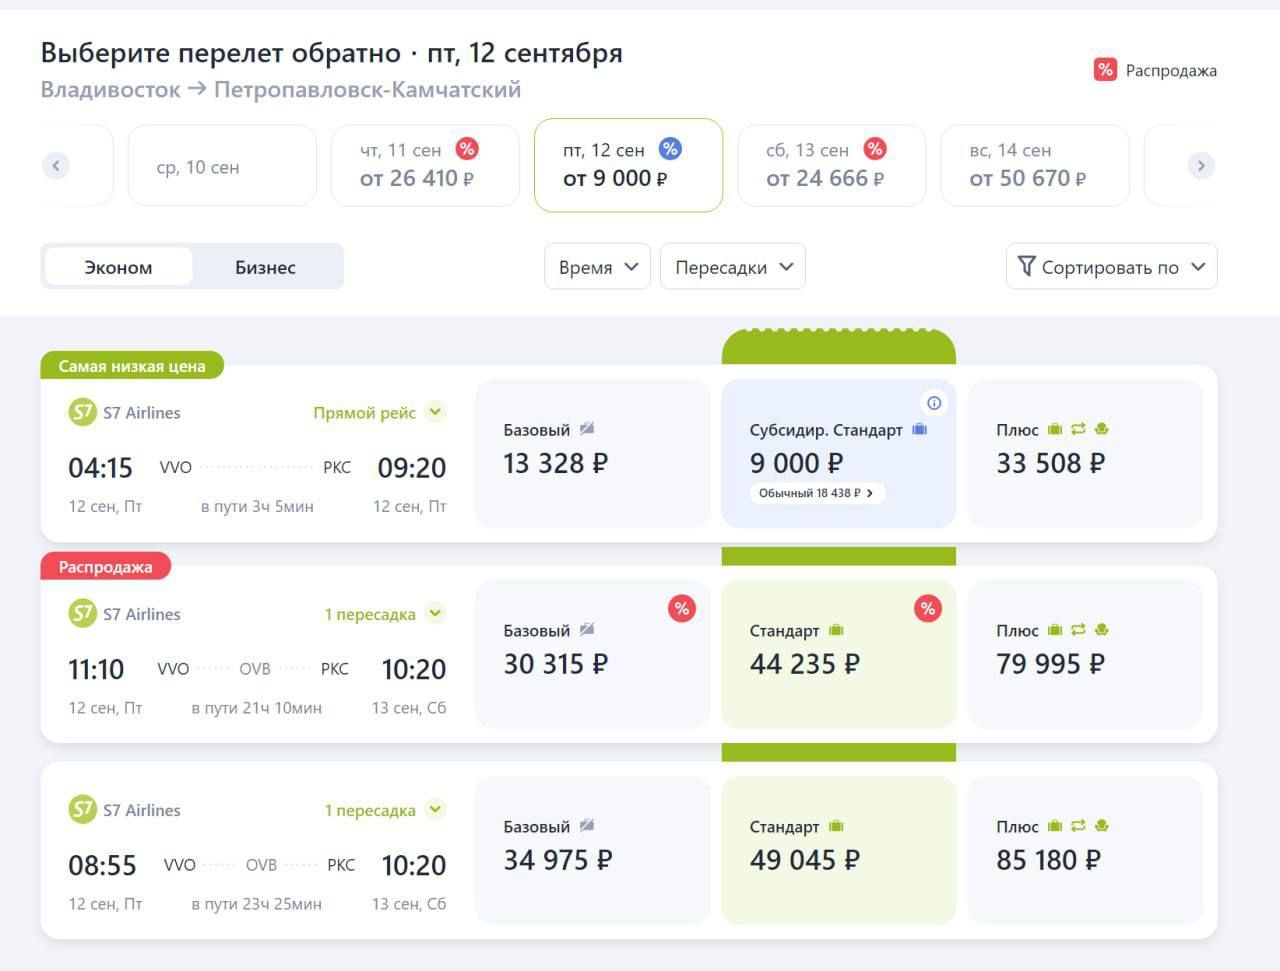Click previous dates arrow in date carousel

tap(56, 165)
